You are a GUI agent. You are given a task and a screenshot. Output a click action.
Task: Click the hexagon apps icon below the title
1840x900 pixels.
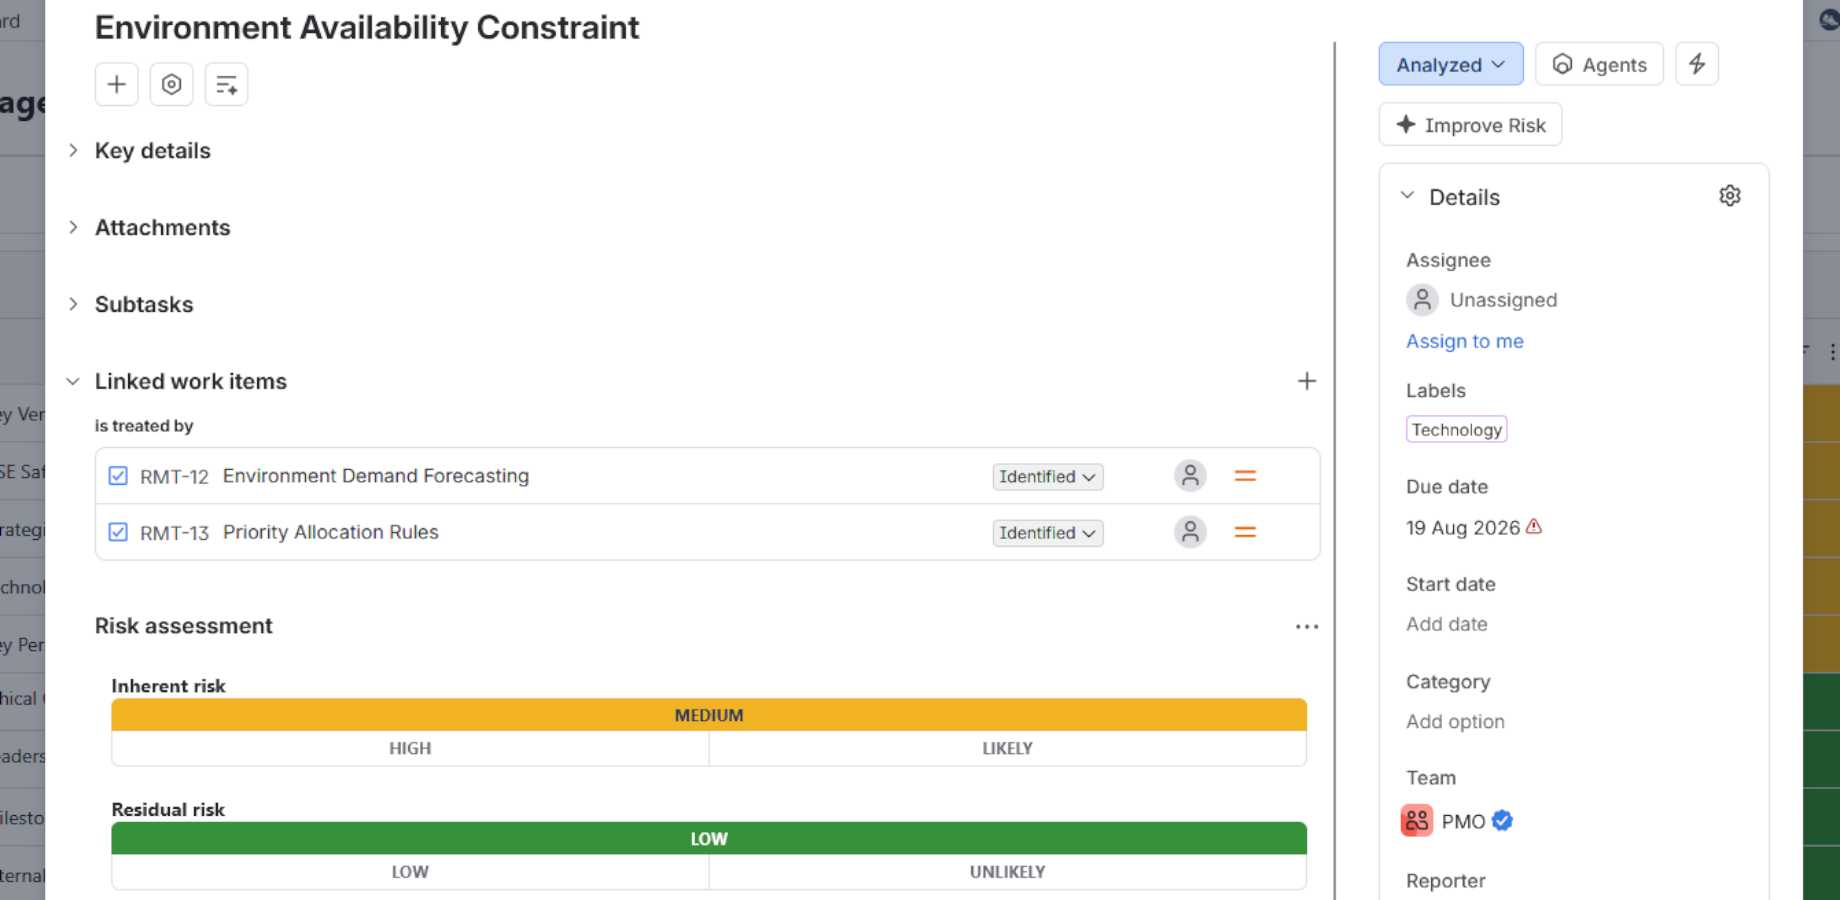(x=171, y=84)
